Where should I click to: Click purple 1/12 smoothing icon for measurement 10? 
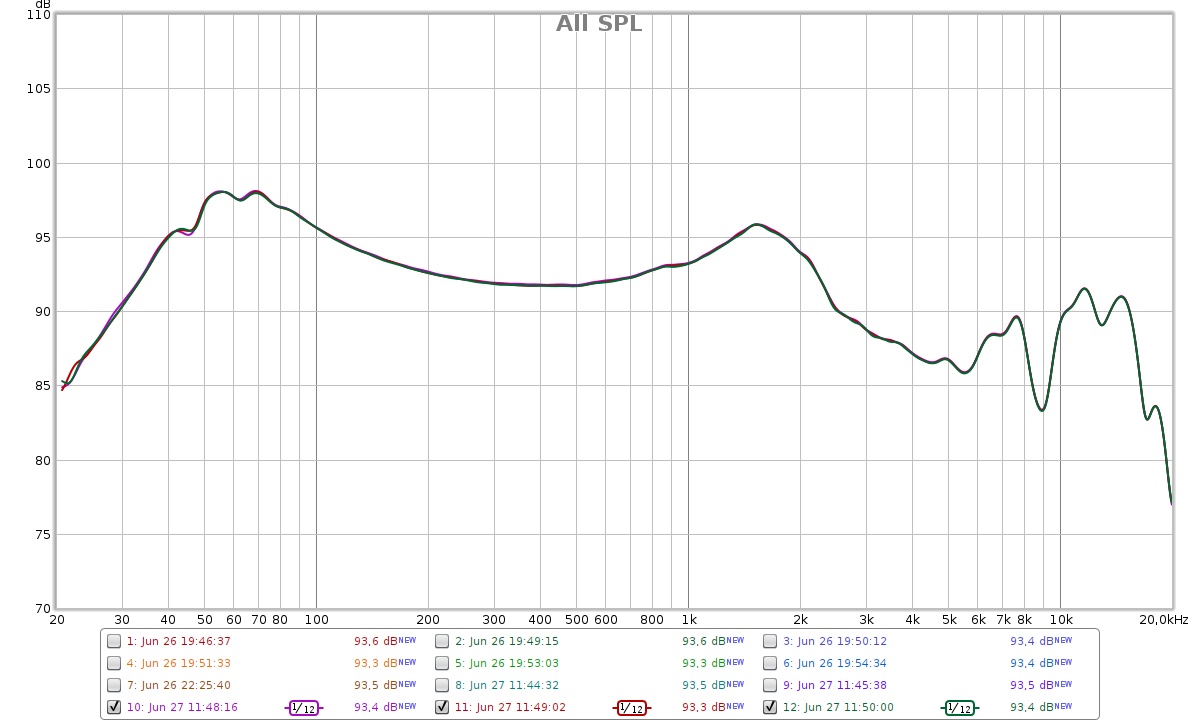tap(304, 708)
